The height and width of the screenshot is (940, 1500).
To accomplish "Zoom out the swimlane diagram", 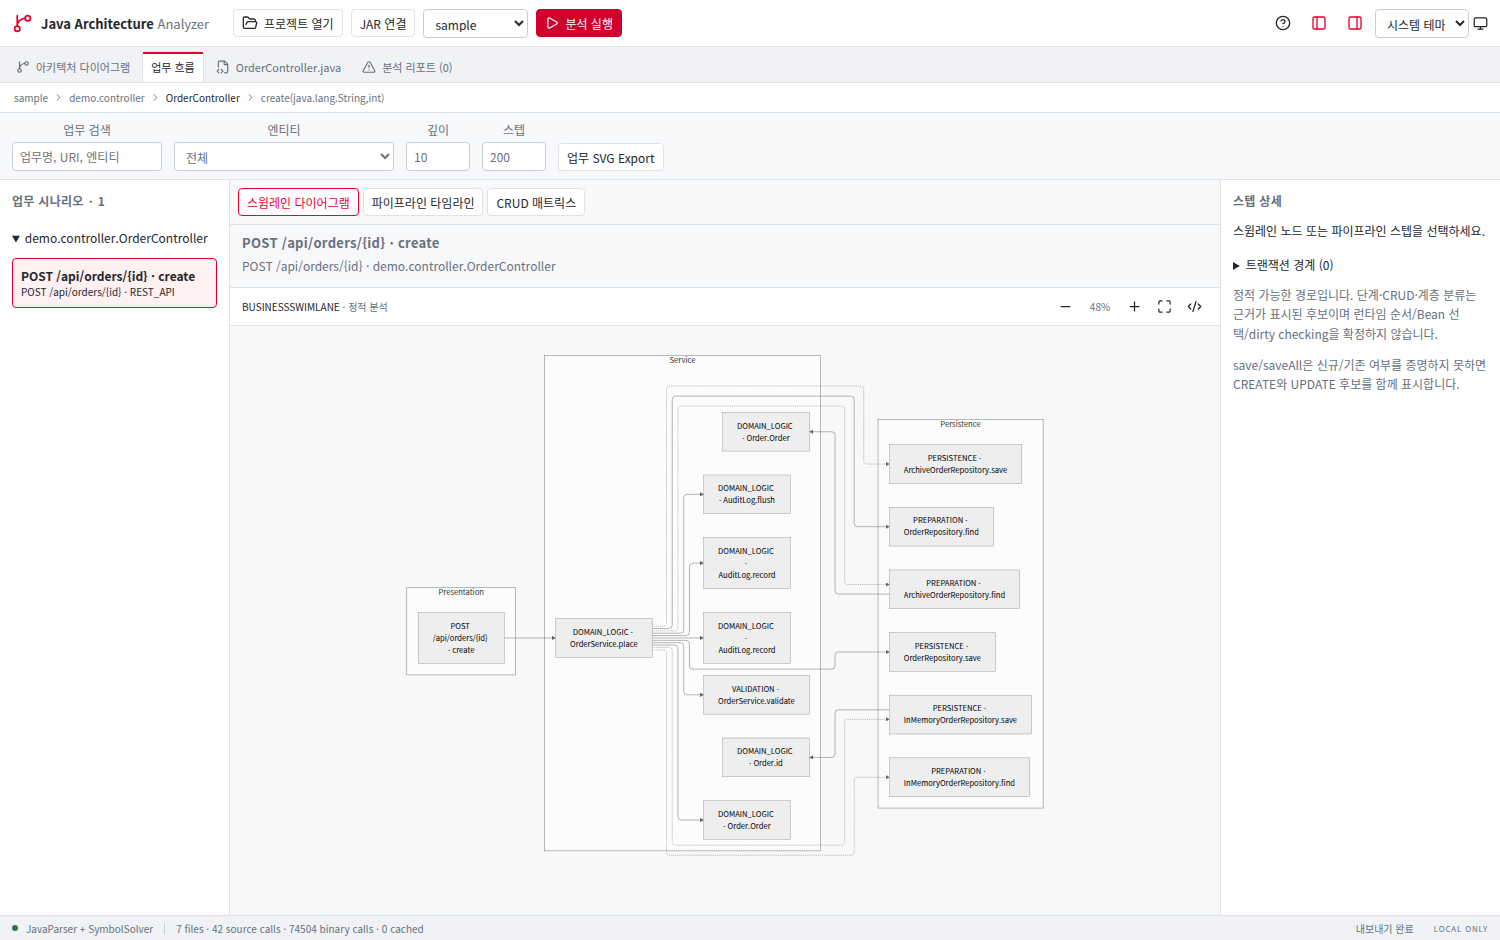I will click(x=1065, y=307).
